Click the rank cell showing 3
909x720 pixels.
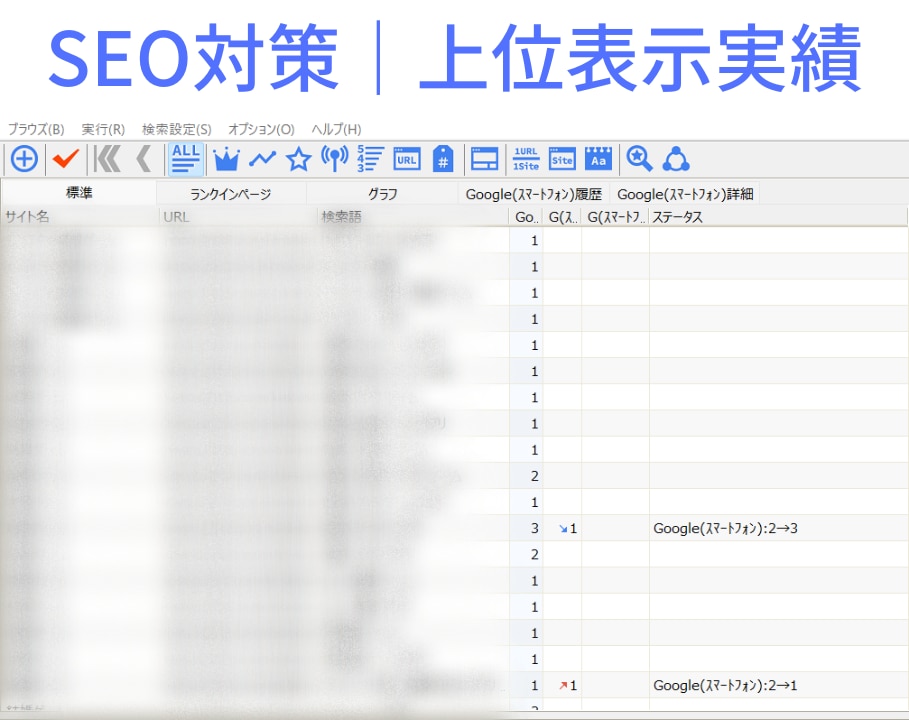[527, 528]
